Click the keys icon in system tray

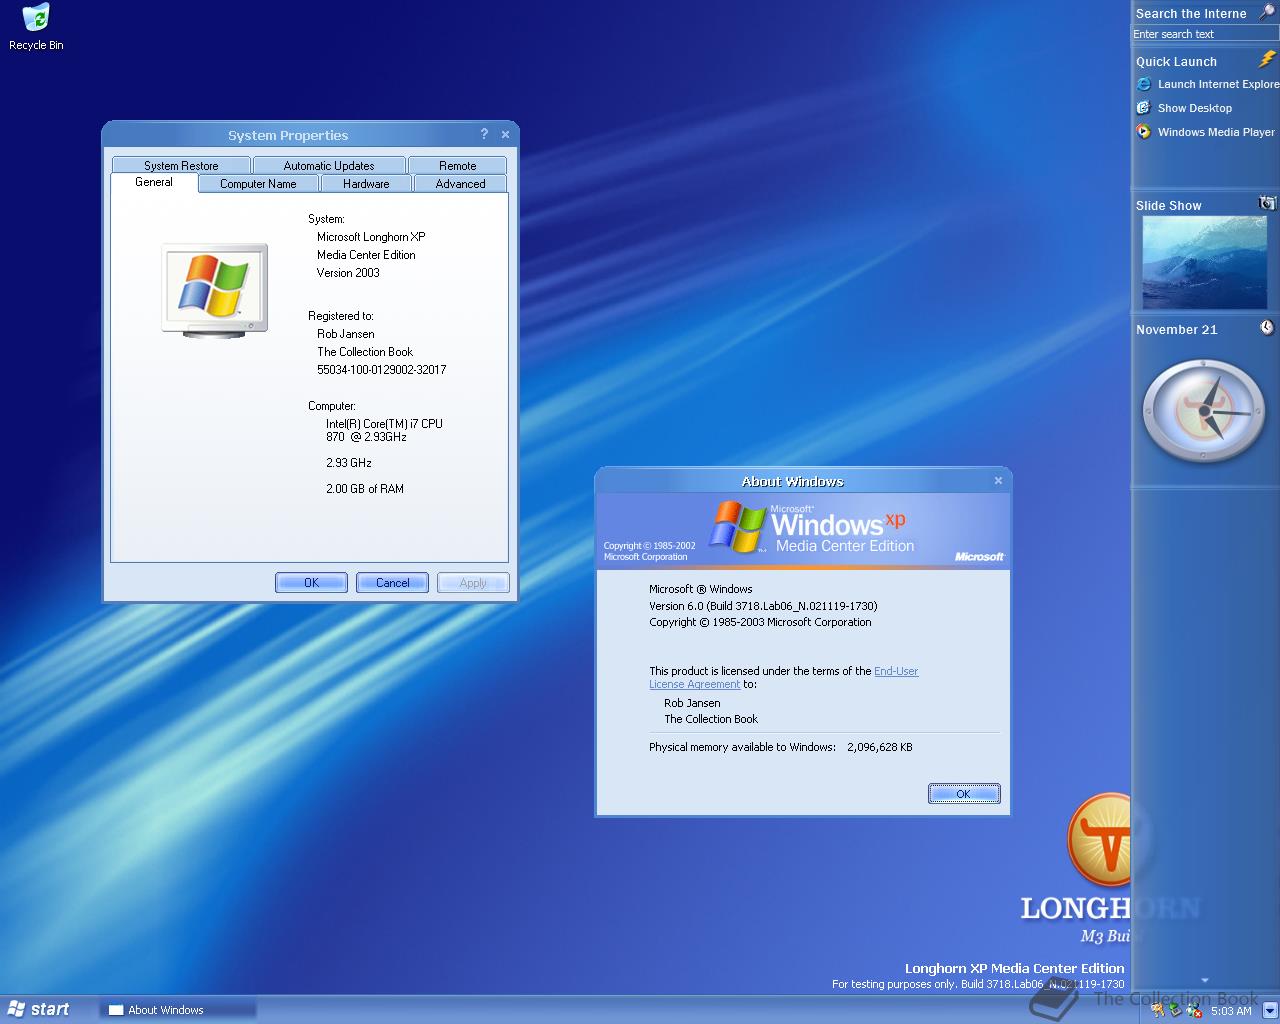click(1158, 1010)
